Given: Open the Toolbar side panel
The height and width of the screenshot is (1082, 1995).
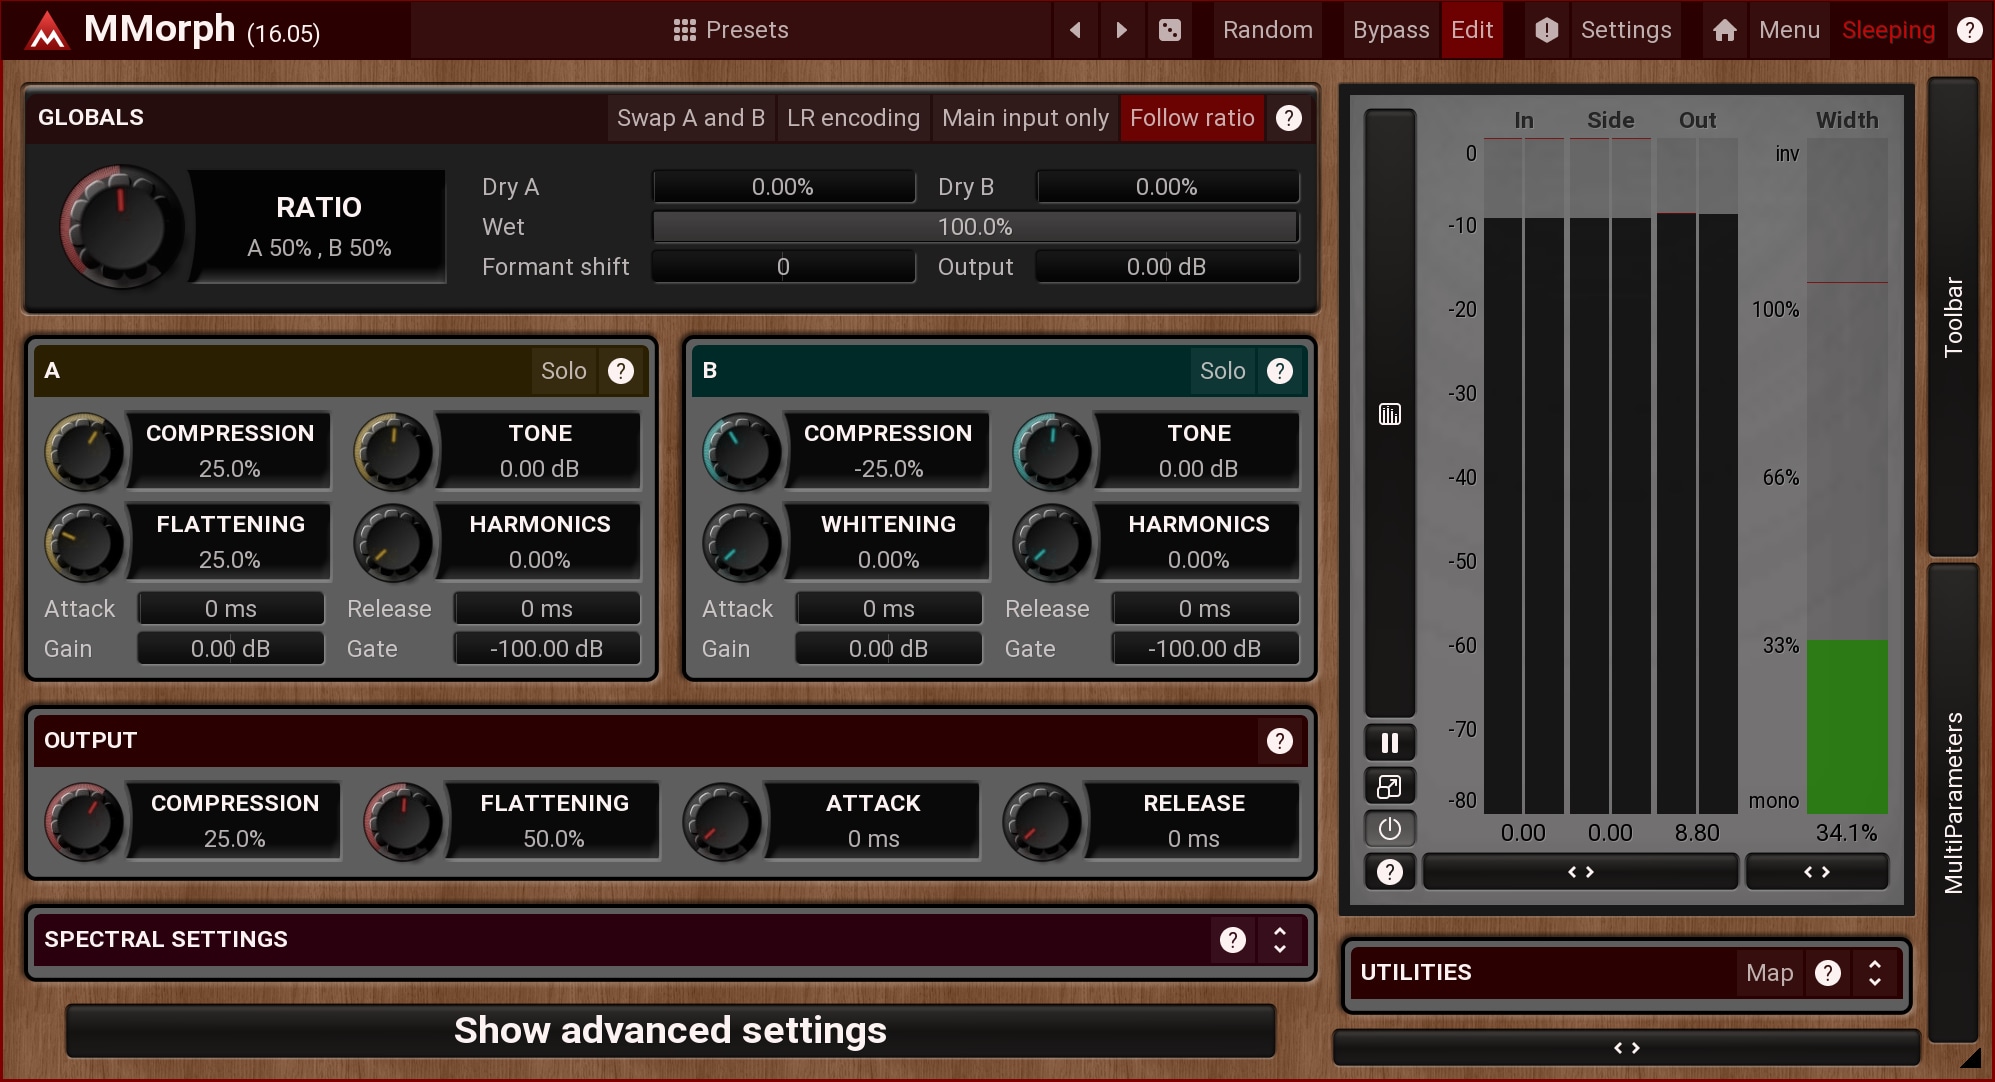Looking at the screenshot, I should [x=1953, y=317].
